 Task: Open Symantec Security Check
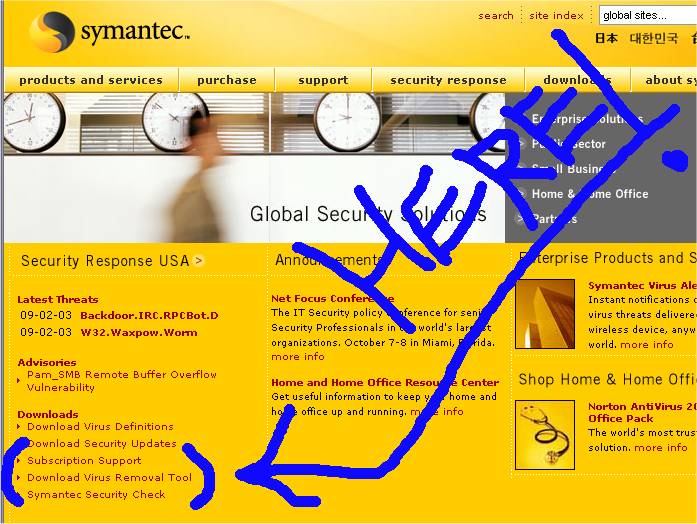(96, 494)
